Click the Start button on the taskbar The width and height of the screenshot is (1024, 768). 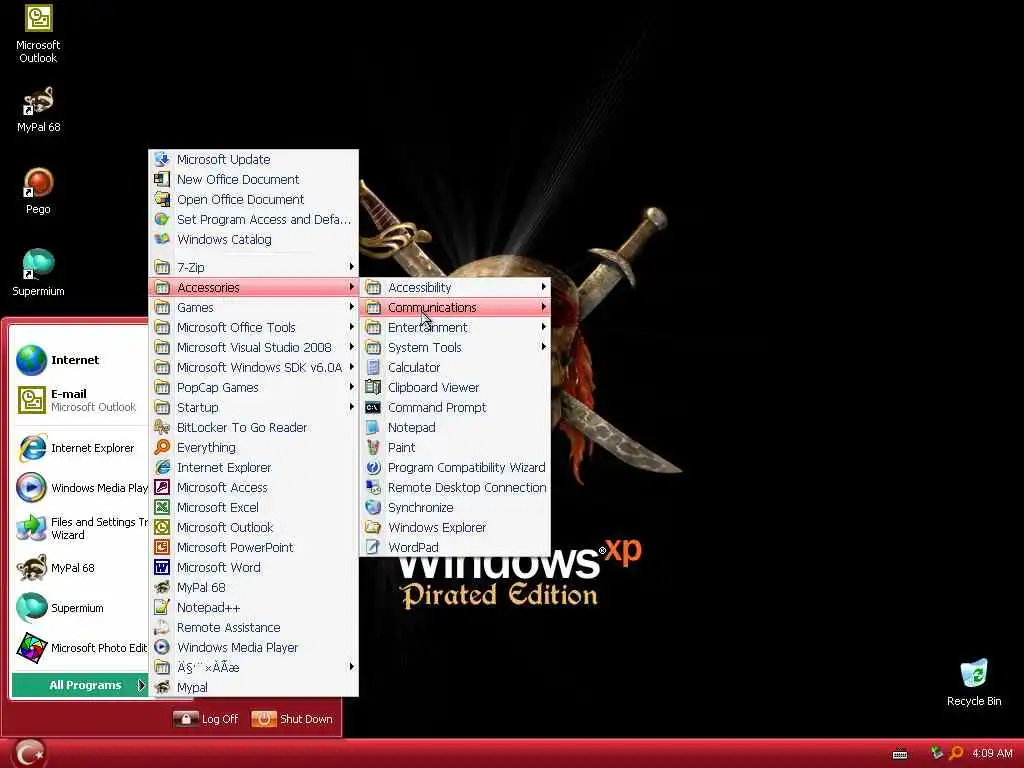point(29,753)
